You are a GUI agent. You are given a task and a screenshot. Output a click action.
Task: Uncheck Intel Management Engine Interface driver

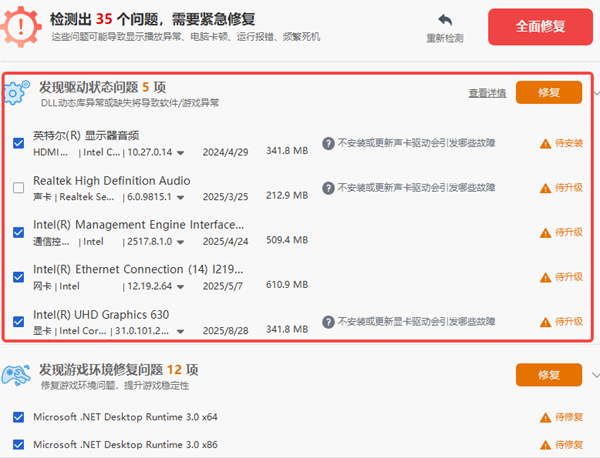point(18,232)
